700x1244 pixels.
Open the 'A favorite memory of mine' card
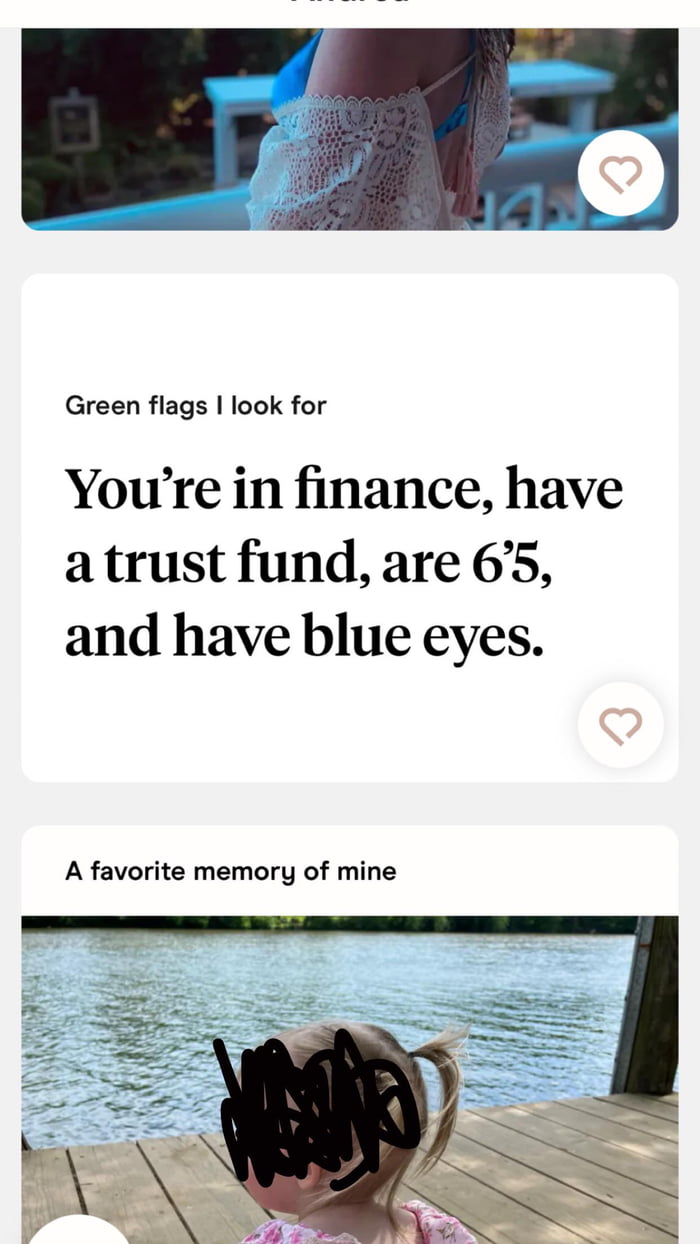point(230,870)
